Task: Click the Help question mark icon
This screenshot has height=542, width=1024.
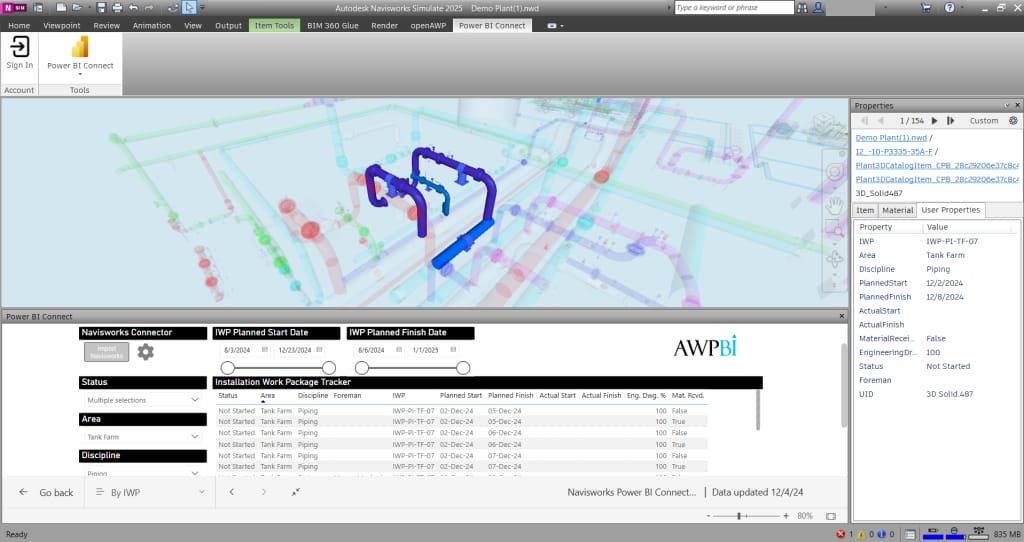Action: [949, 8]
